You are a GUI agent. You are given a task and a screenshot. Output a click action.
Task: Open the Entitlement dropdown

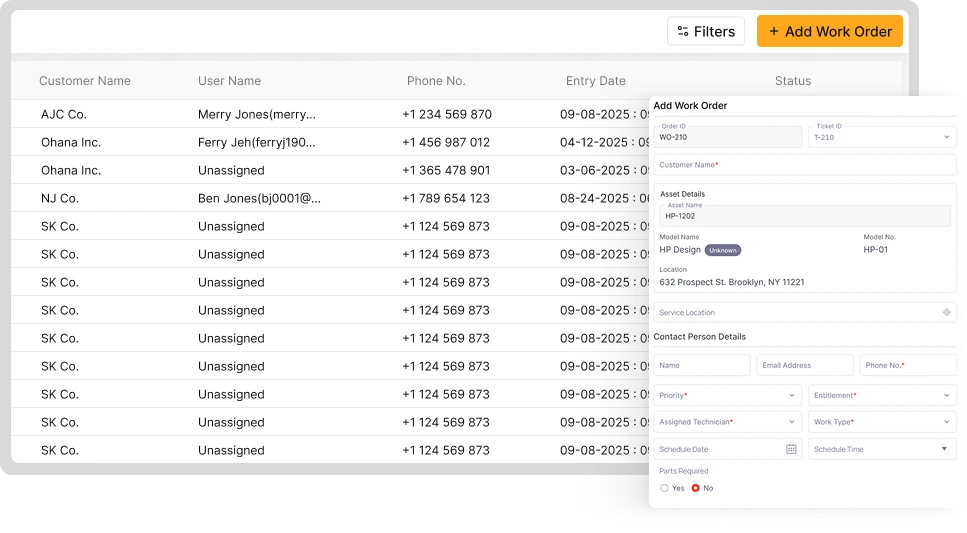pos(946,395)
